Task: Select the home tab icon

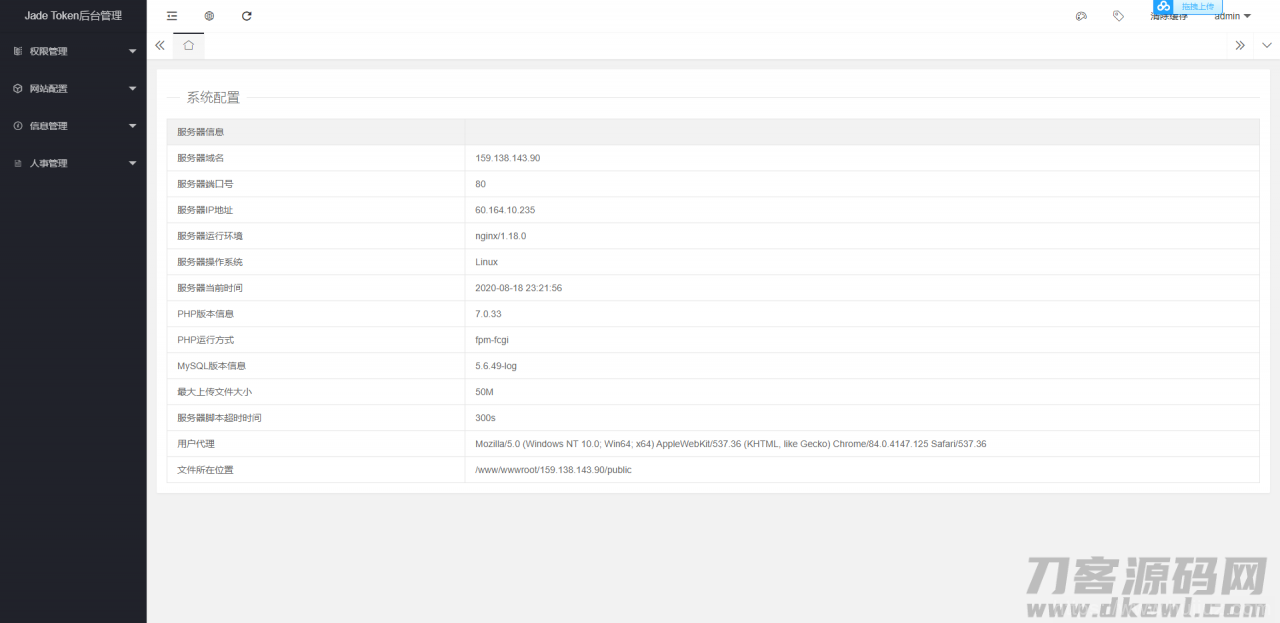Action: pyautogui.click(x=189, y=45)
